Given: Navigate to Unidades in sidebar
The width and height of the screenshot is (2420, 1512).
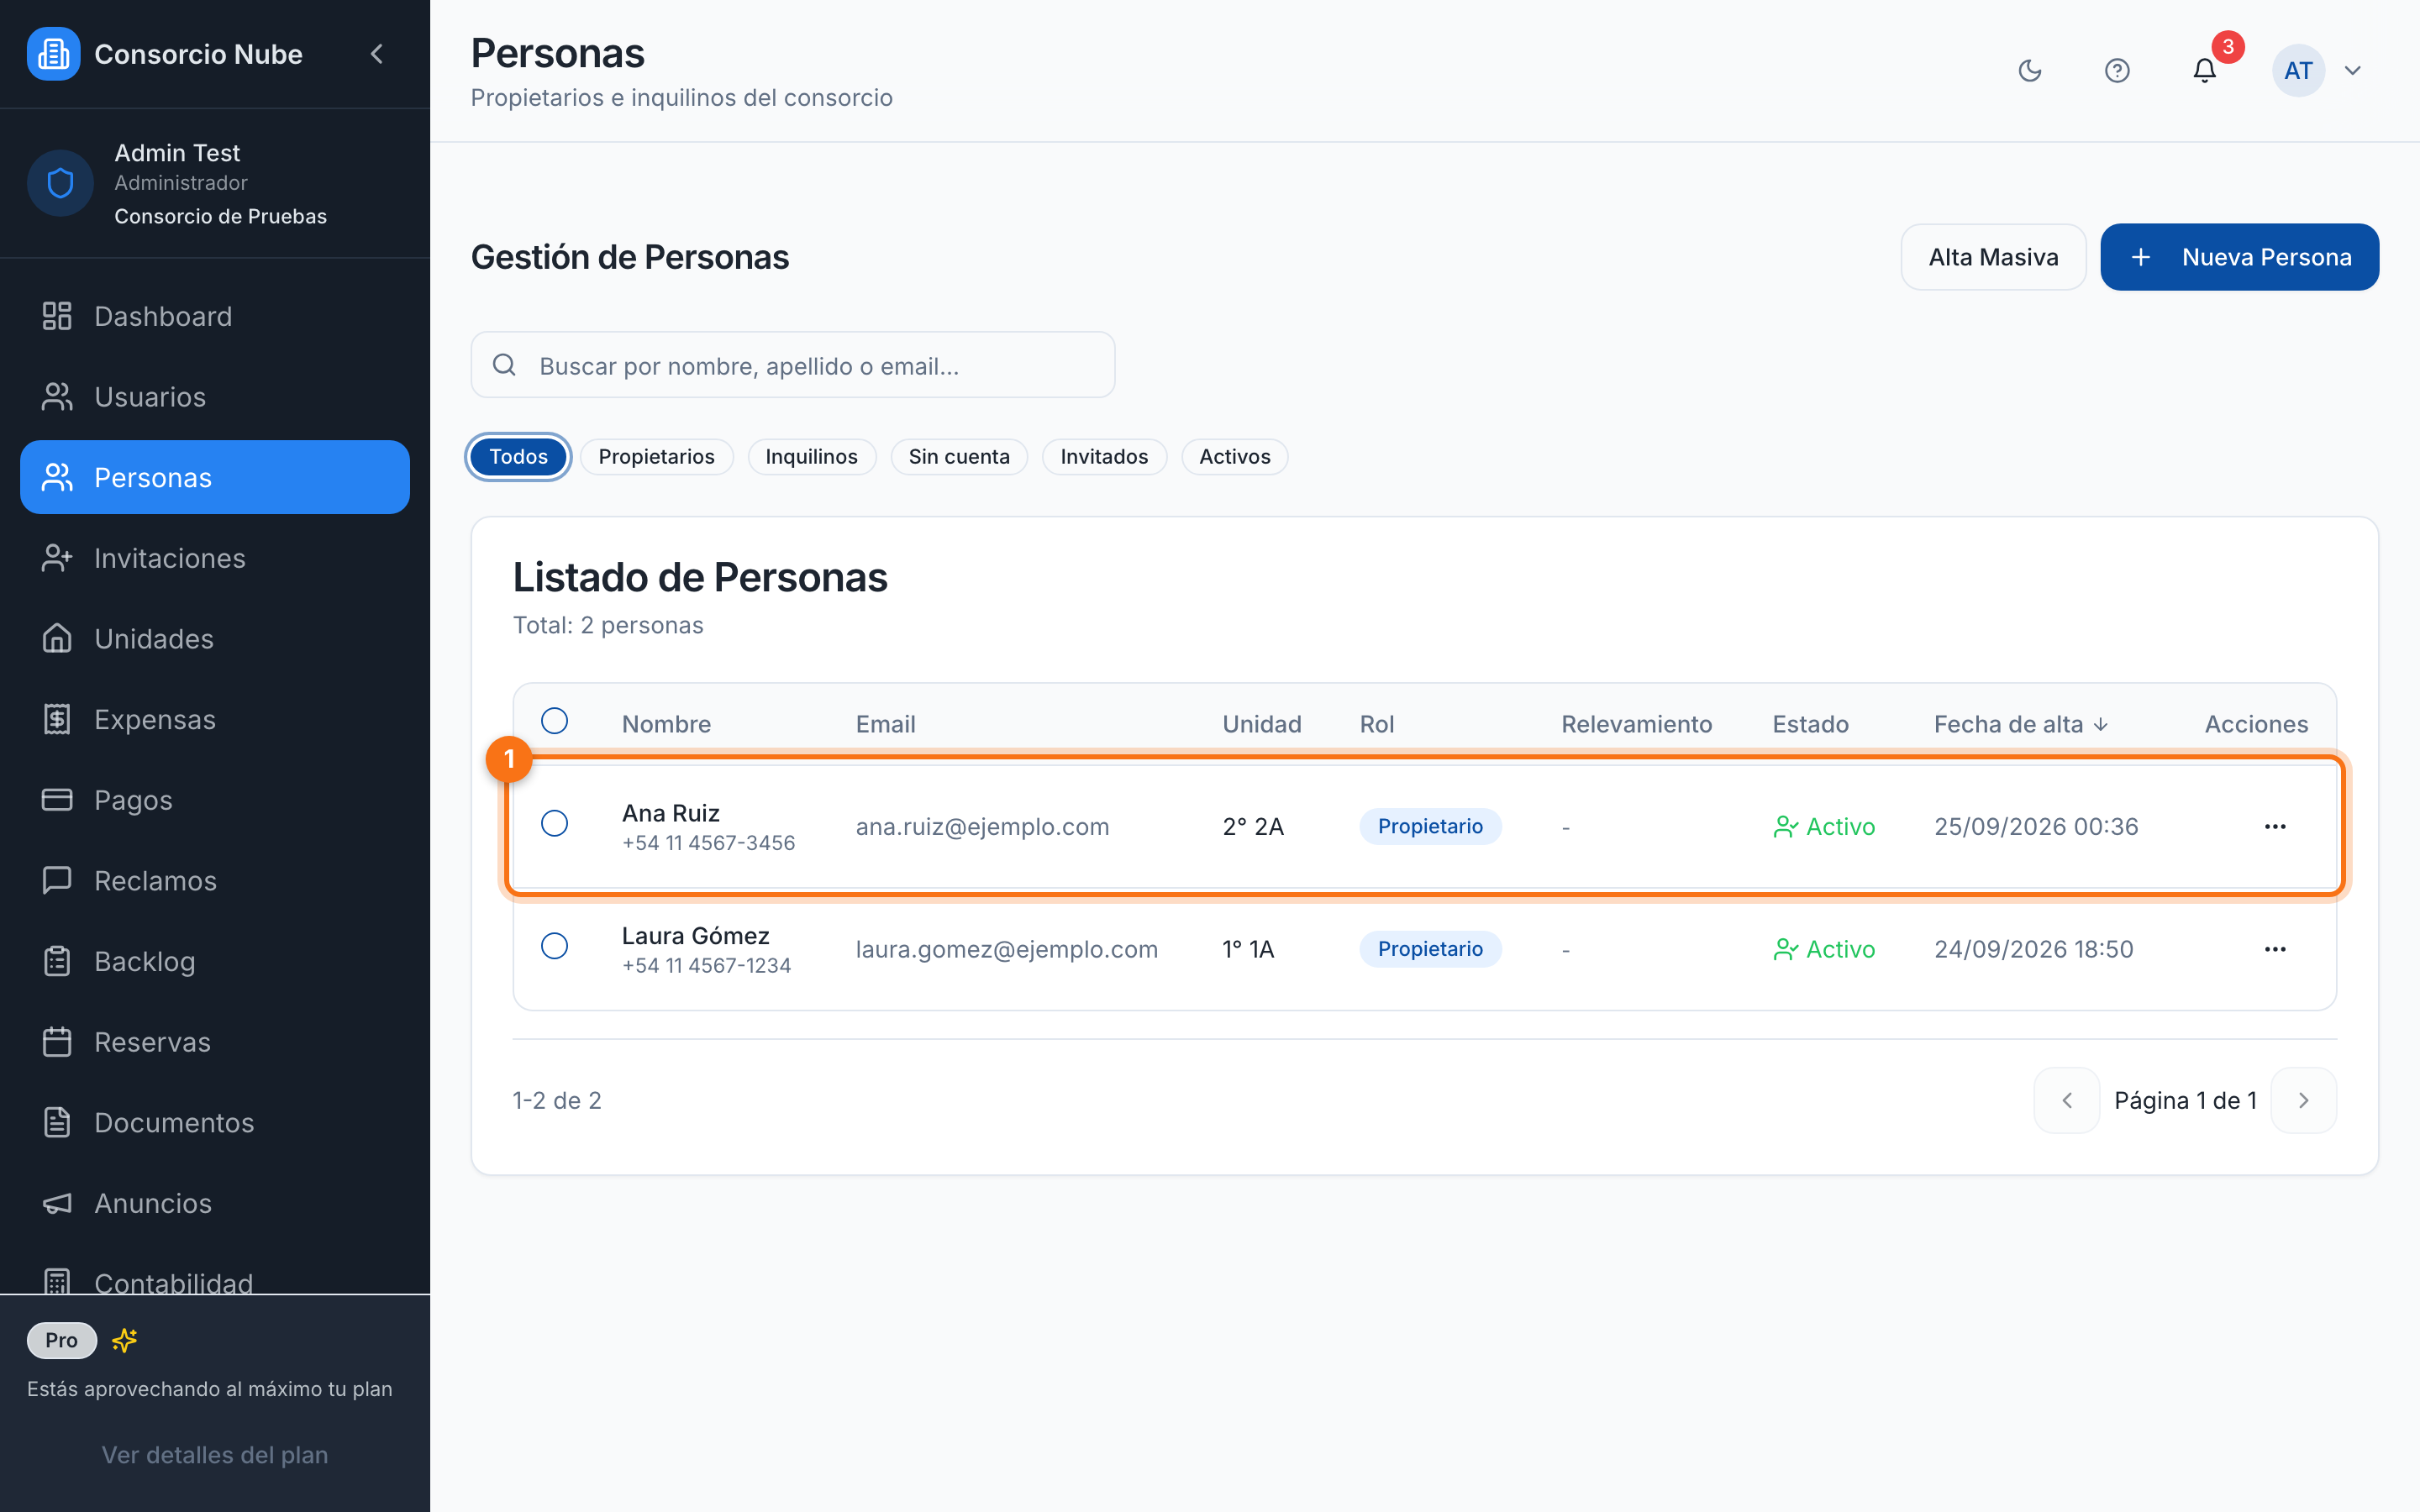Looking at the screenshot, I should [x=215, y=639].
